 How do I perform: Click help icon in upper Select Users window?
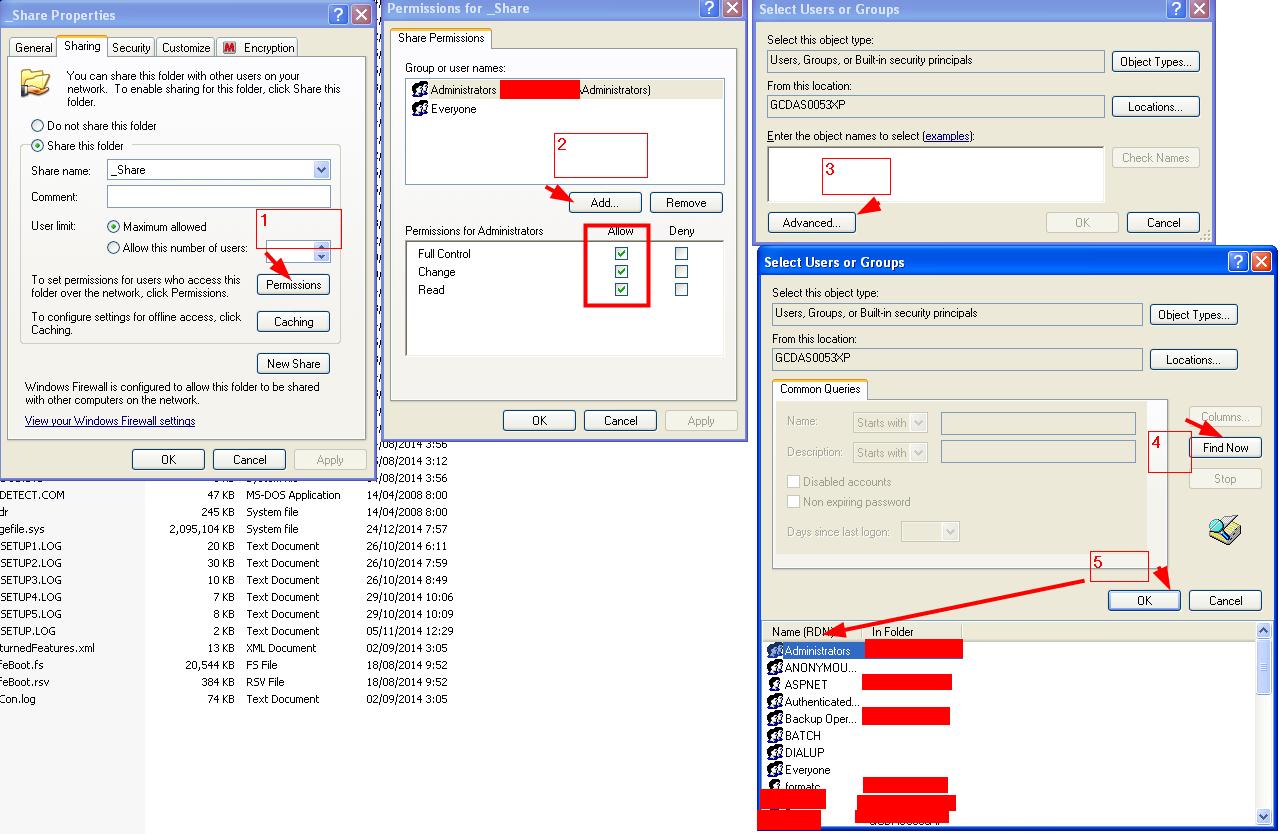point(1176,9)
